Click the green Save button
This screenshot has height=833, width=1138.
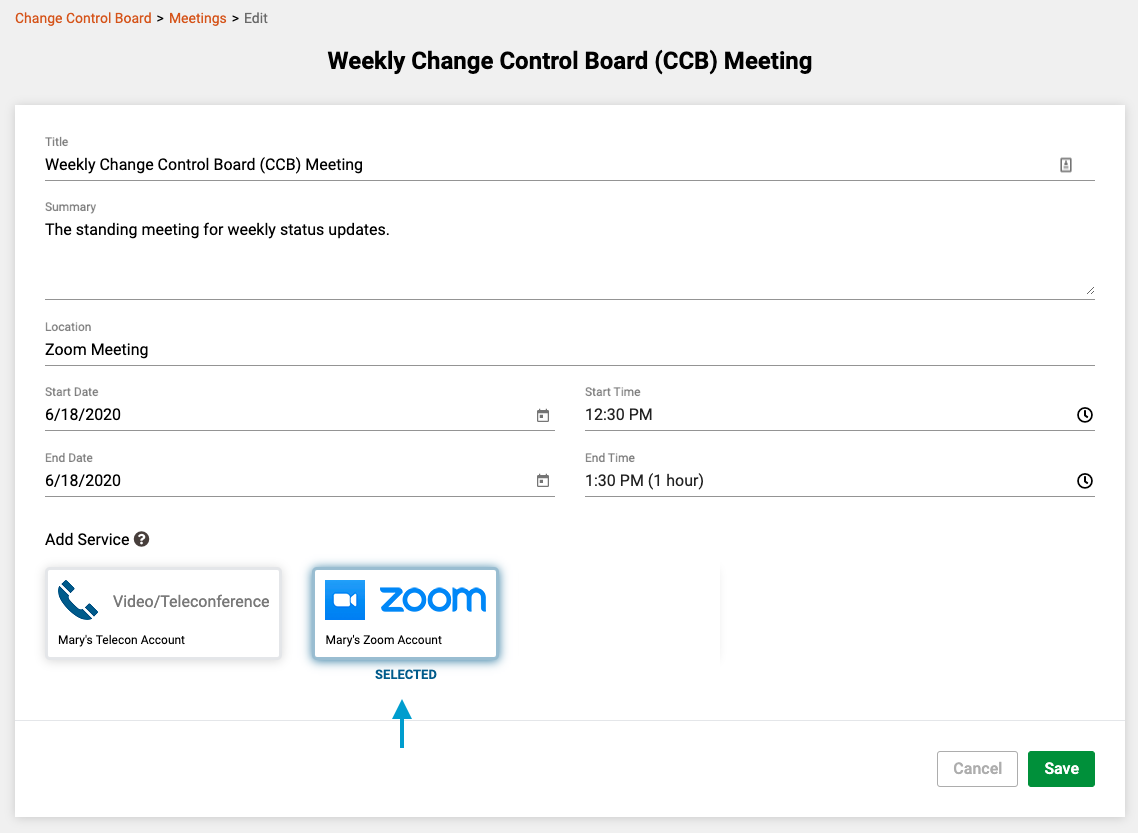1061,768
